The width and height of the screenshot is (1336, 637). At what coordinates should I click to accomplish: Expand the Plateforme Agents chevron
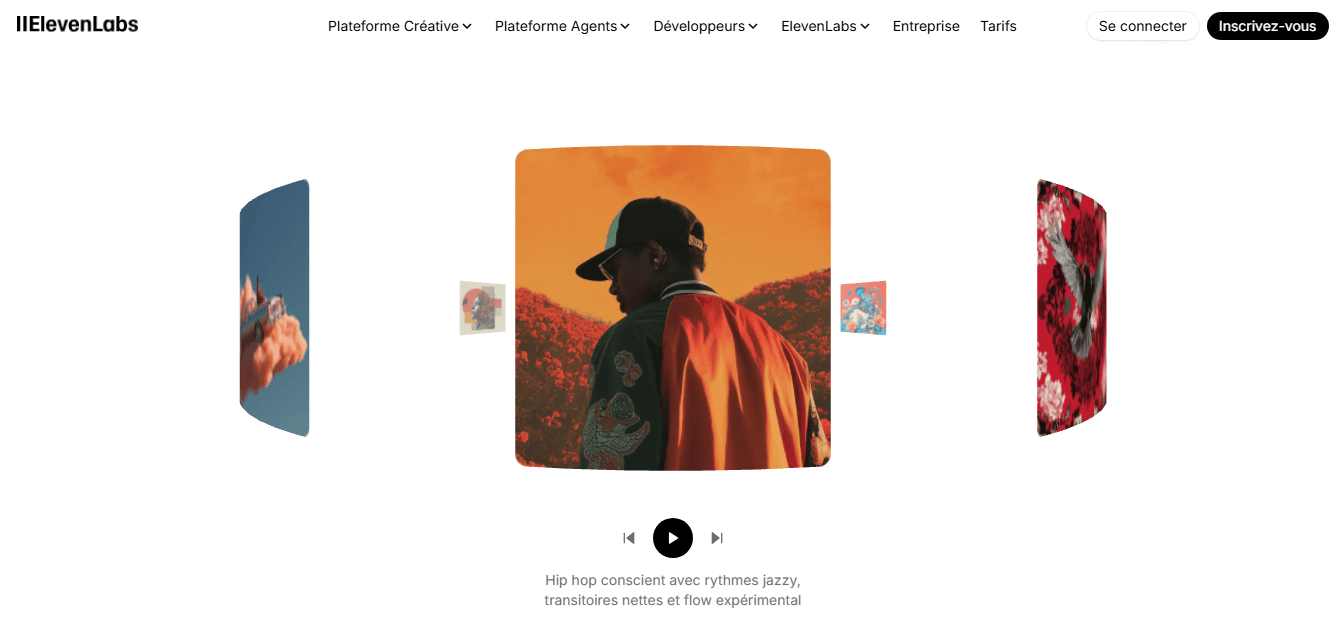[625, 27]
